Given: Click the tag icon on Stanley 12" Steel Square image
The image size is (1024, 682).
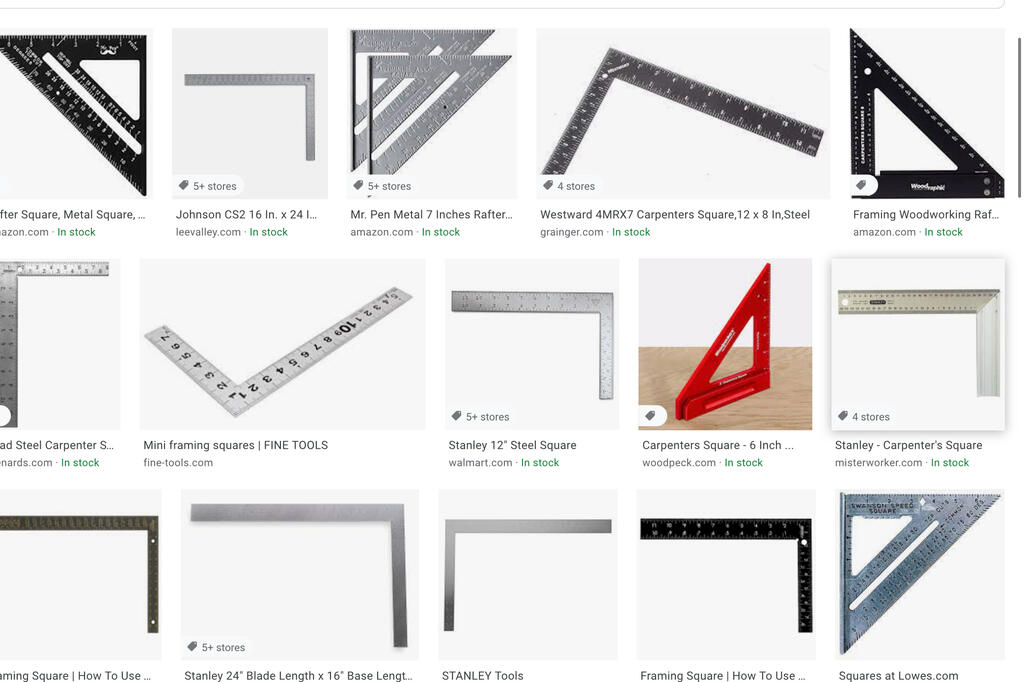Looking at the screenshot, I should [457, 416].
